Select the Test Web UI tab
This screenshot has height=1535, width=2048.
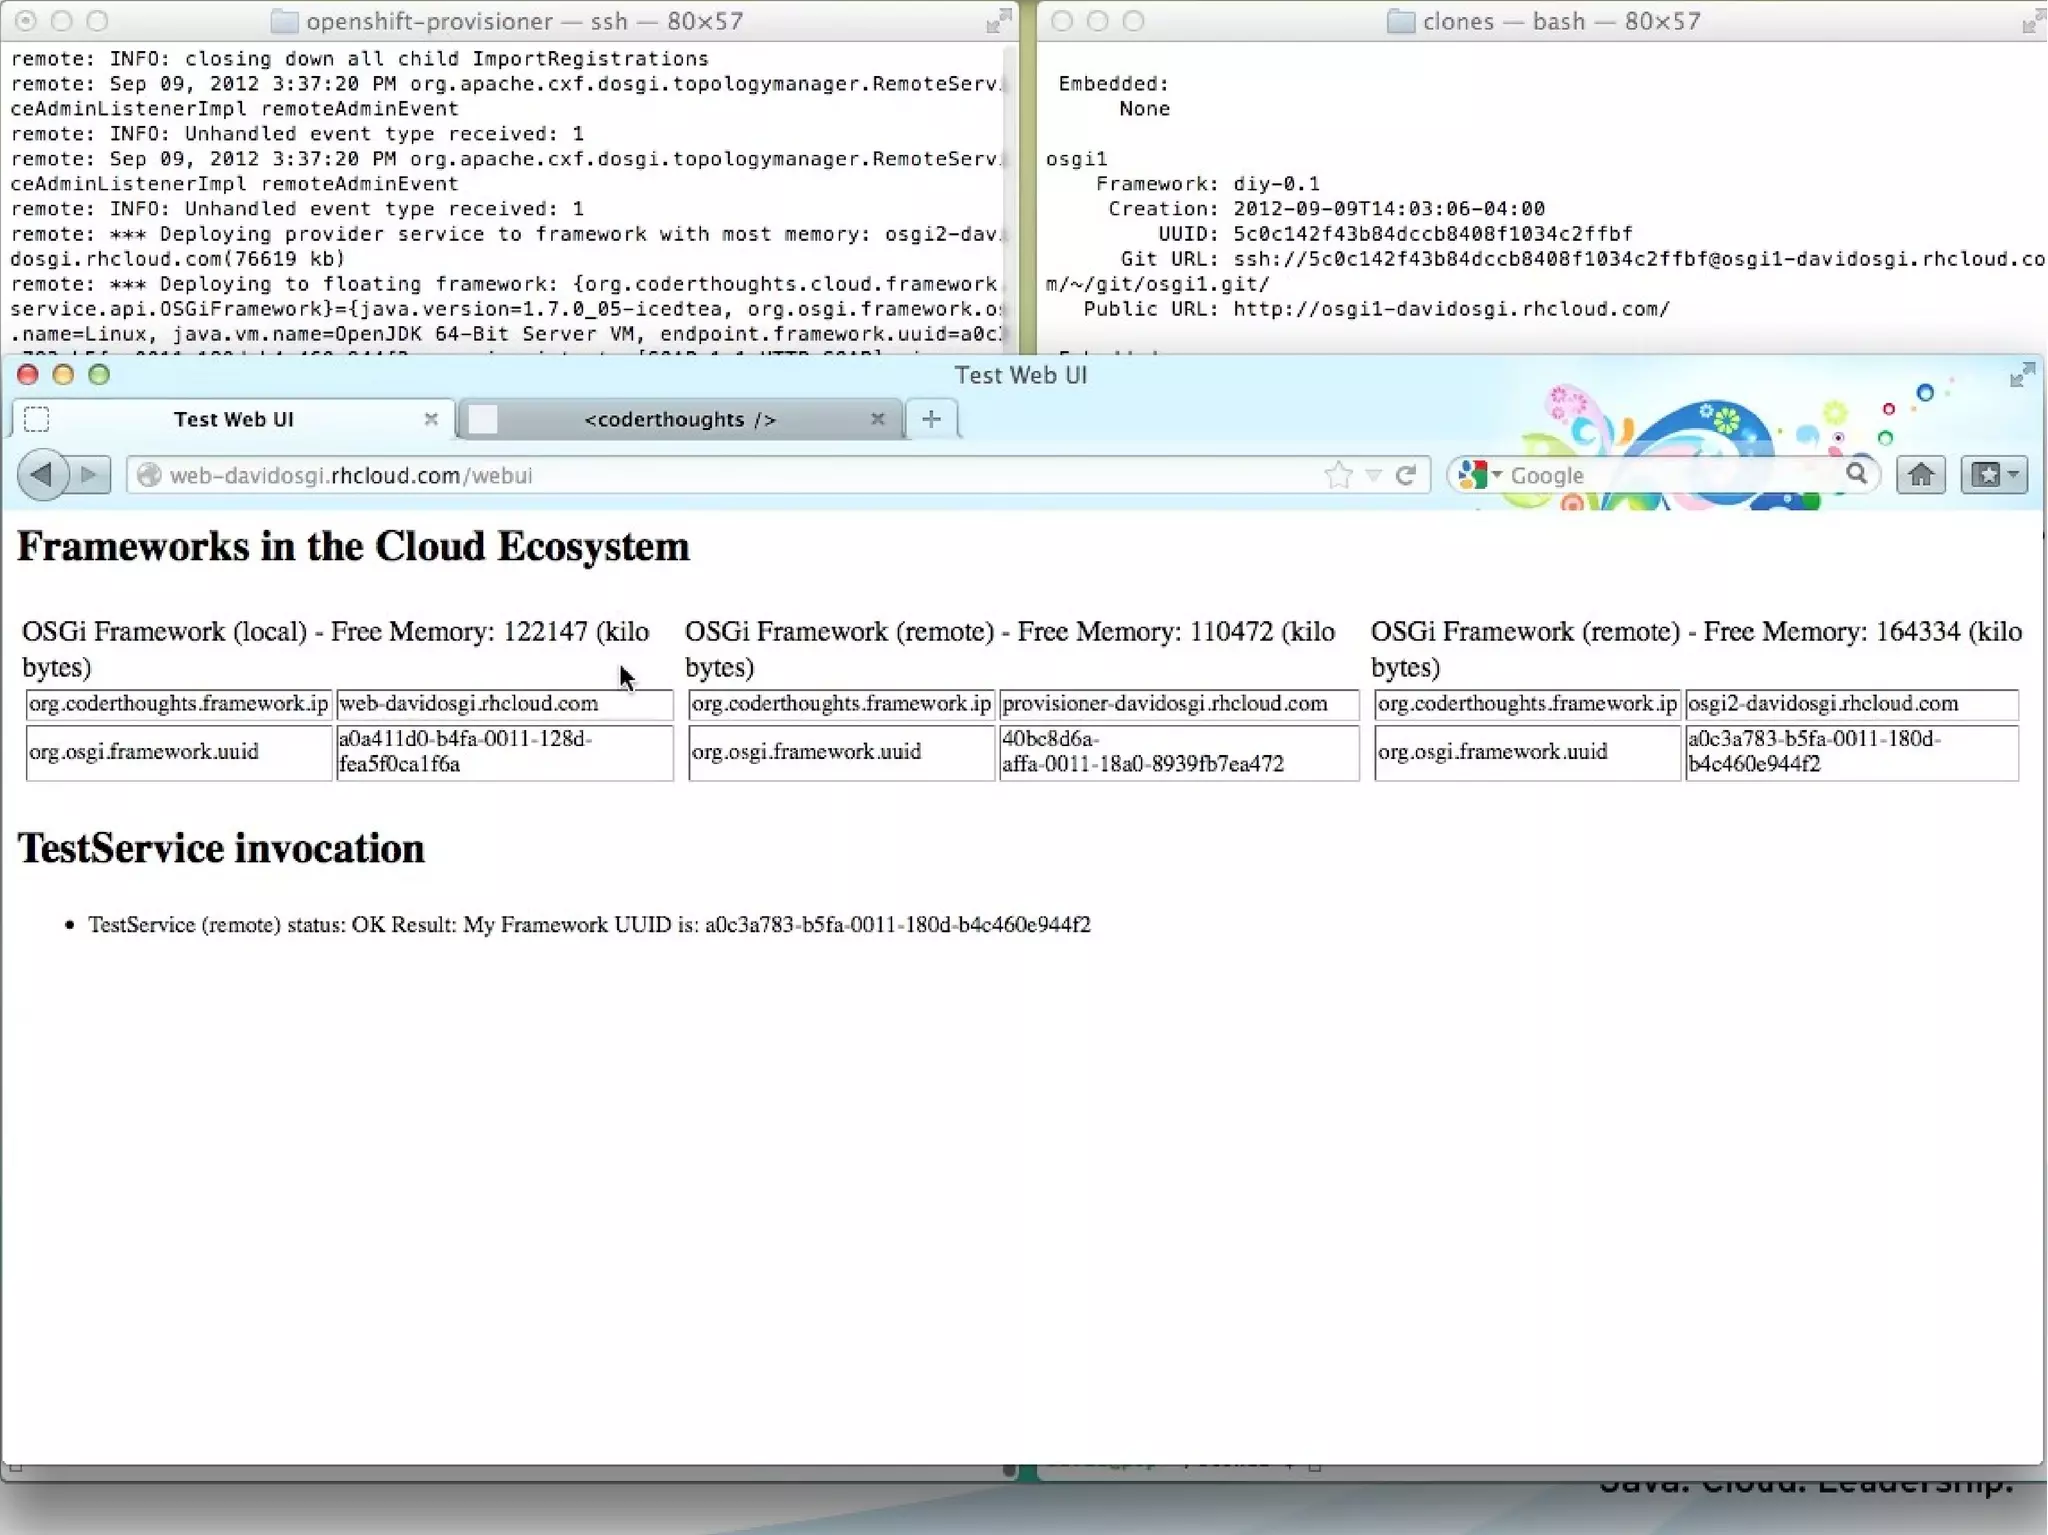click(233, 419)
